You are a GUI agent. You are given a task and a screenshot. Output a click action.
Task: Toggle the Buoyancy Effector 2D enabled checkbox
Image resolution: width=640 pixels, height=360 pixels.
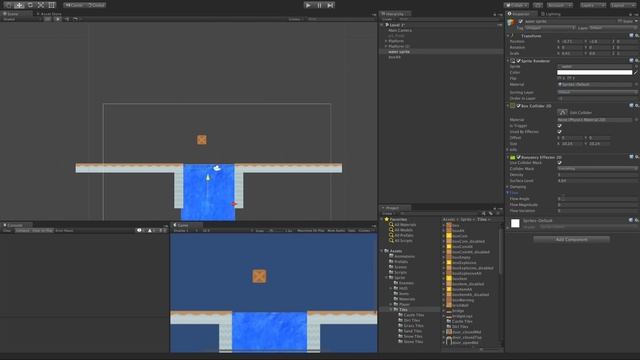pyautogui.click(x=519, y=157)
